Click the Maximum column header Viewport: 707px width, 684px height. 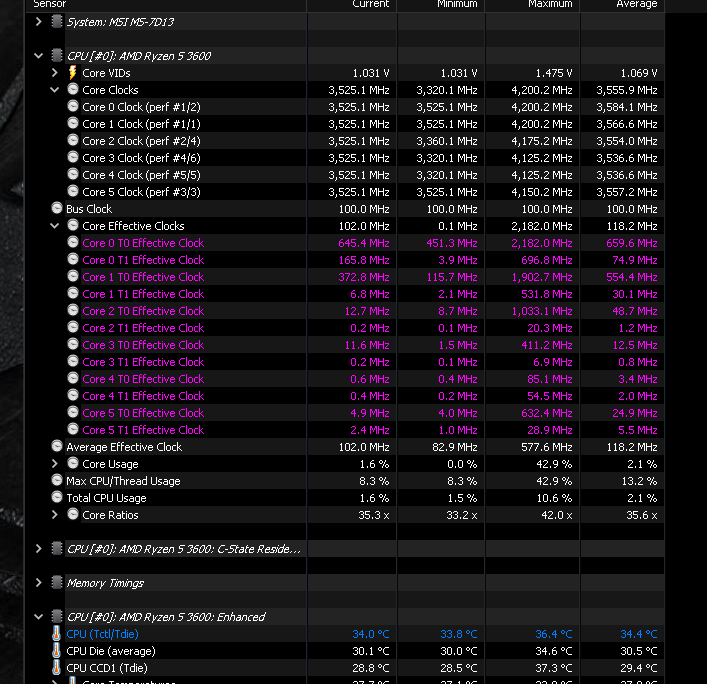point(550,4)
